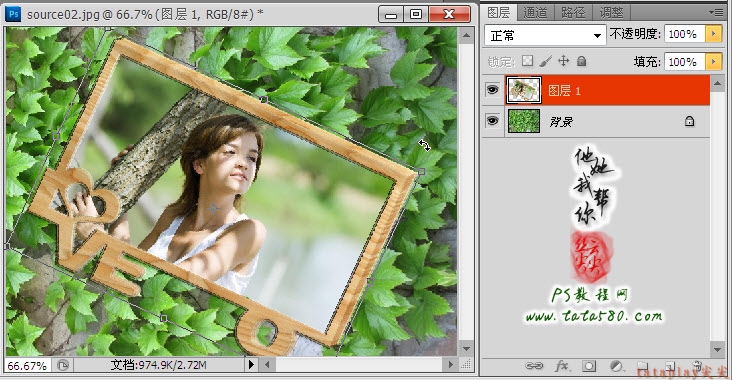The width and height of the screenshot is (732, 380).
Task: Lock layer position with move icon
Action: pyautogui.click(x=563, y=61)
